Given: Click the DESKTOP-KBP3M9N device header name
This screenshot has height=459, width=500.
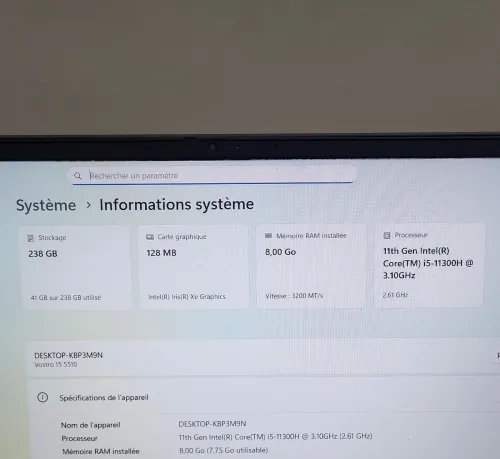Looking at the screenshot, I should (x=68, y=355).
